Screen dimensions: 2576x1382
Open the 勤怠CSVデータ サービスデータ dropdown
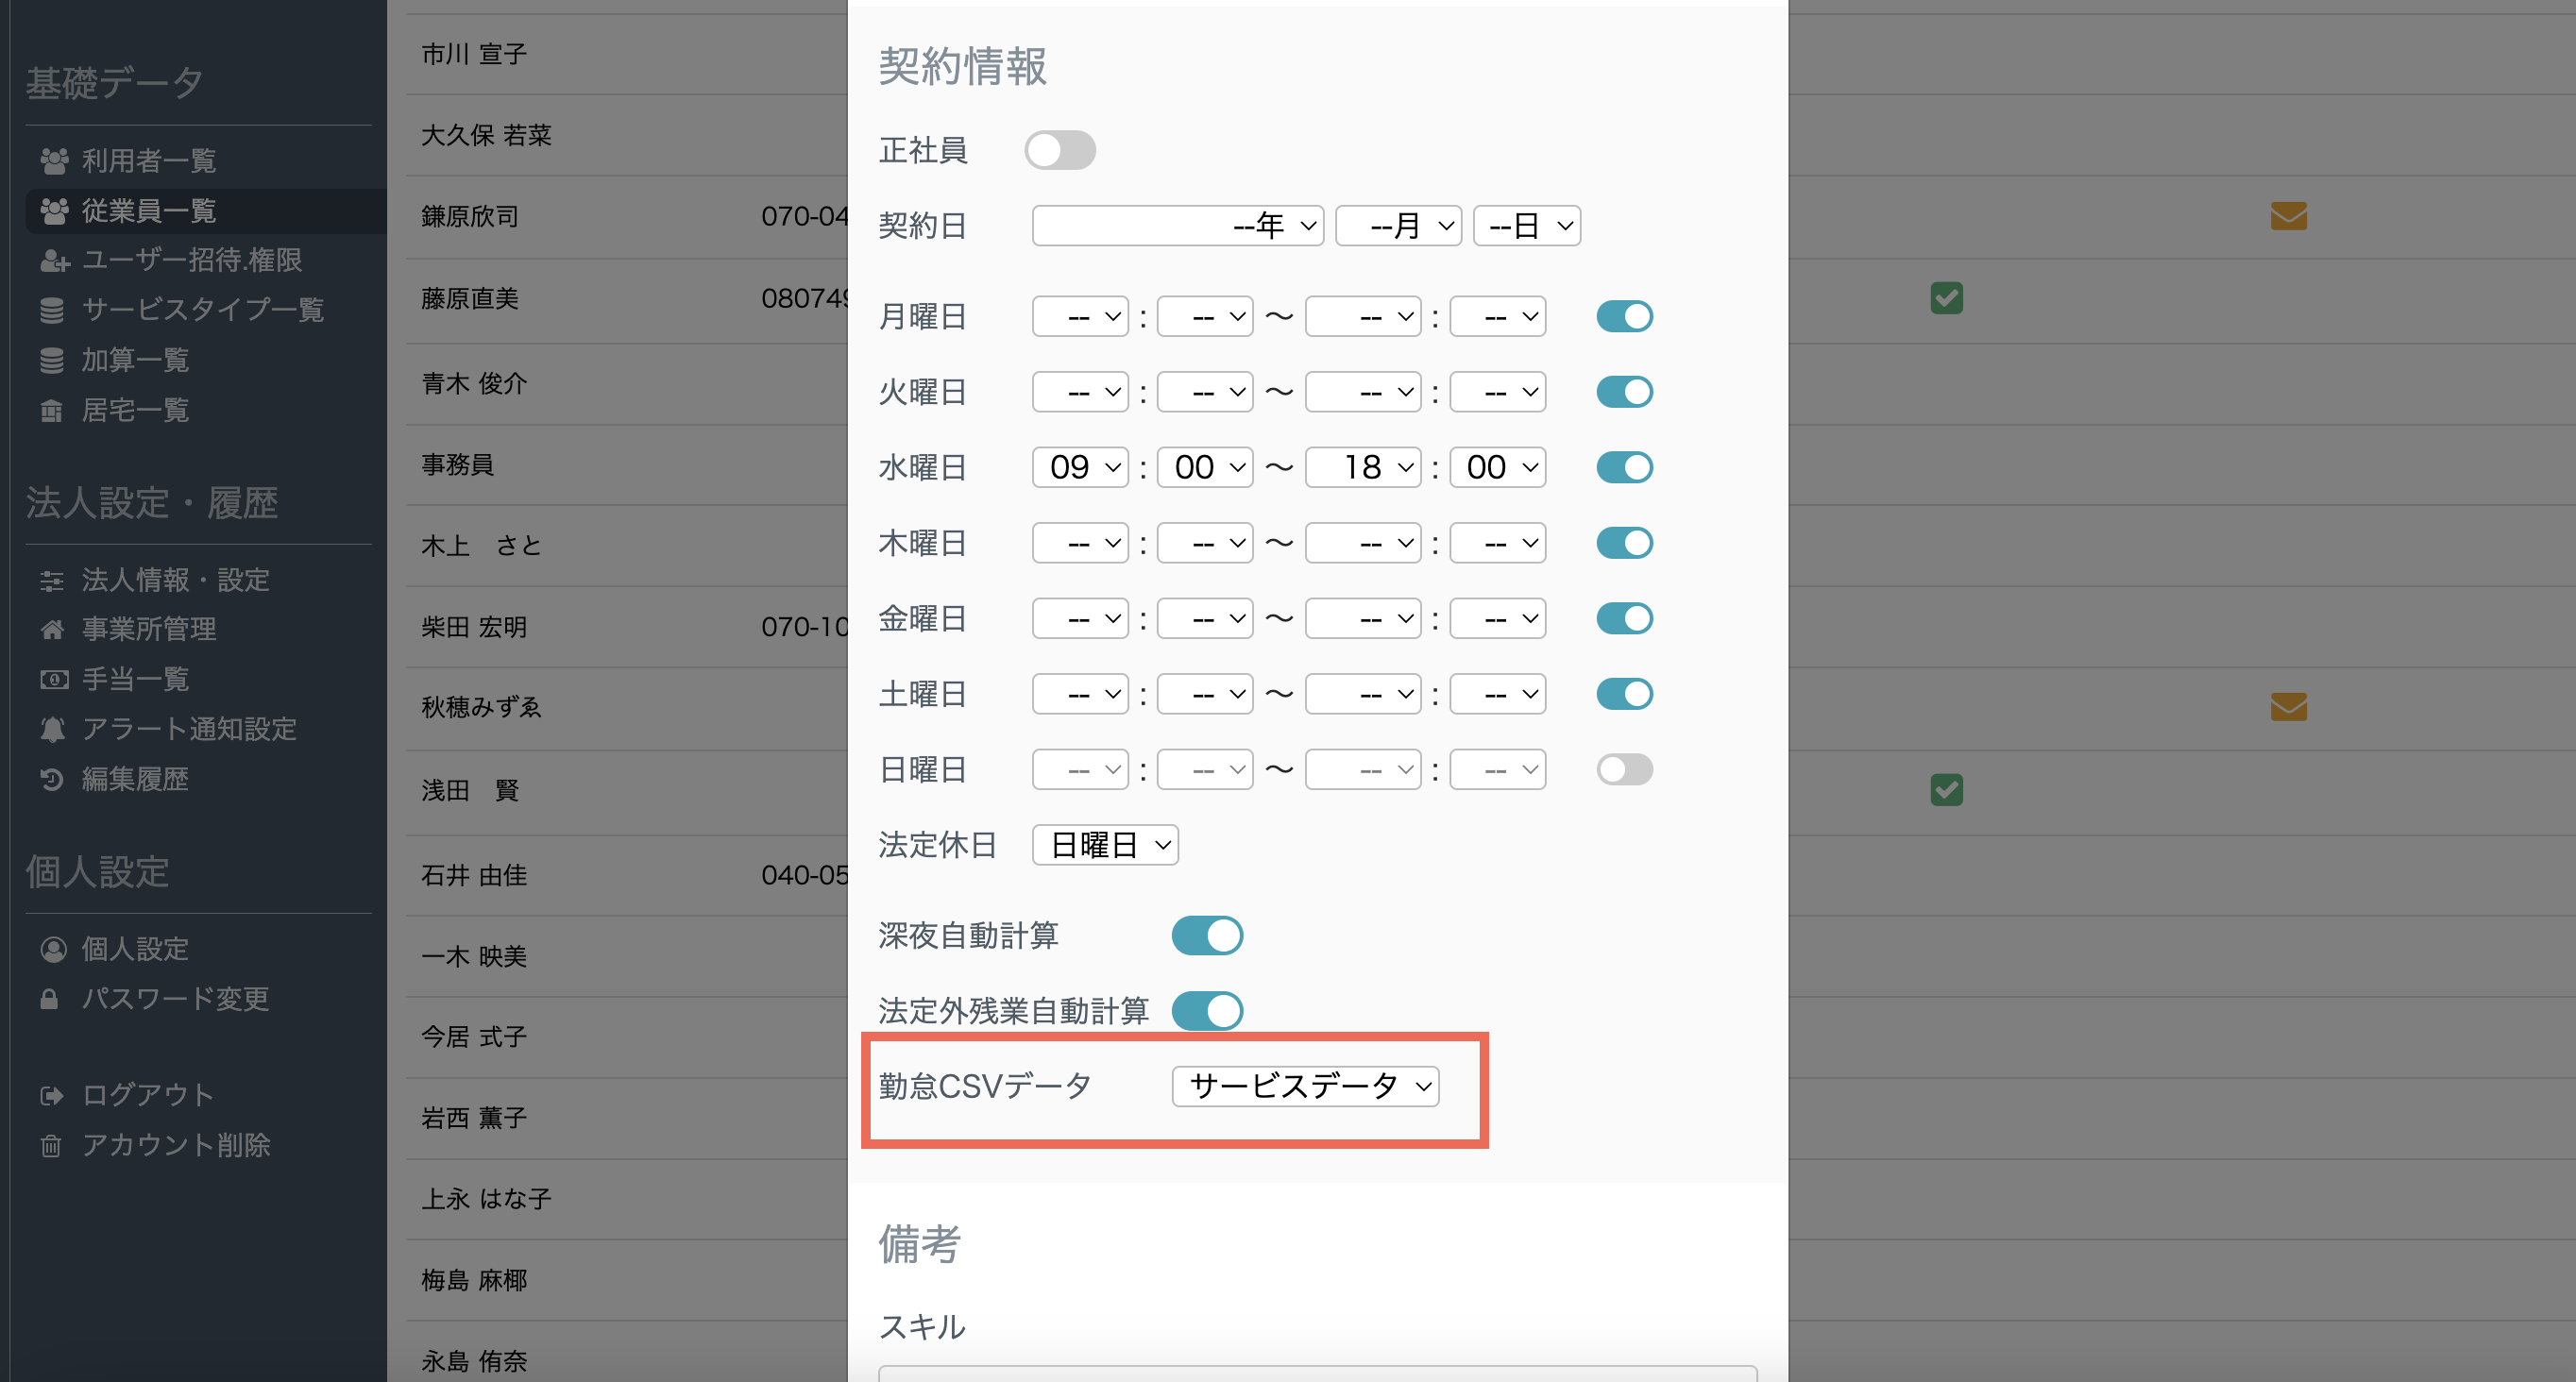(1305, 1087)
